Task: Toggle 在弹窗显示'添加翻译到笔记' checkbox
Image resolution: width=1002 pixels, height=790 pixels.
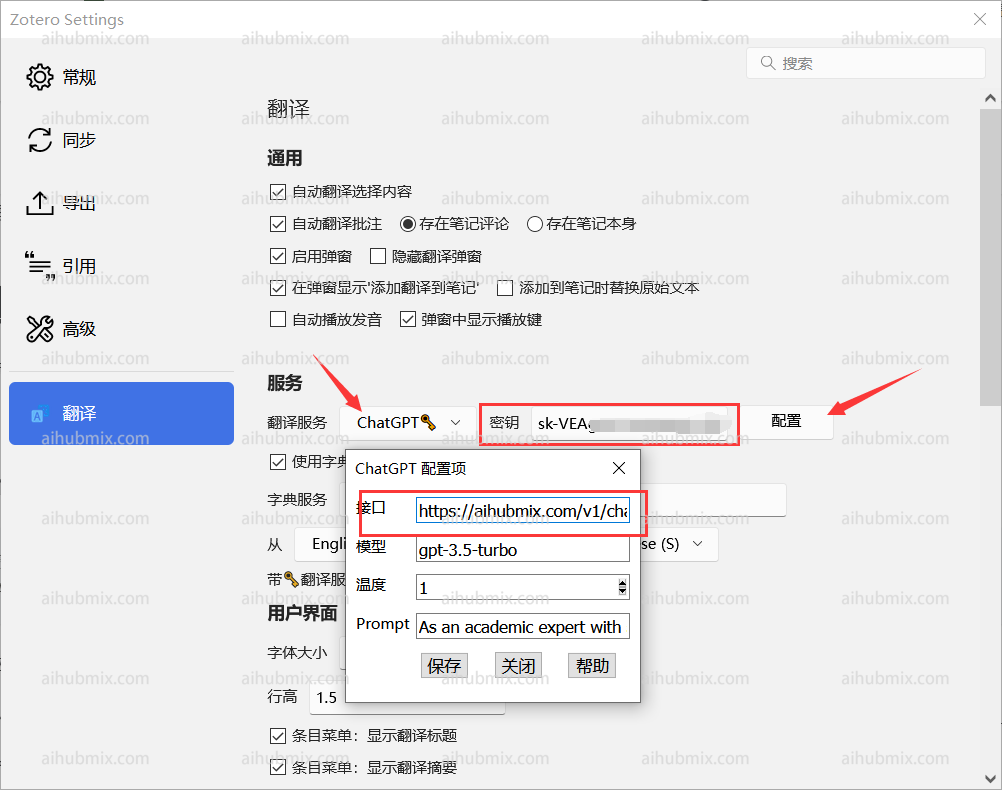Action: coord(278,288)
